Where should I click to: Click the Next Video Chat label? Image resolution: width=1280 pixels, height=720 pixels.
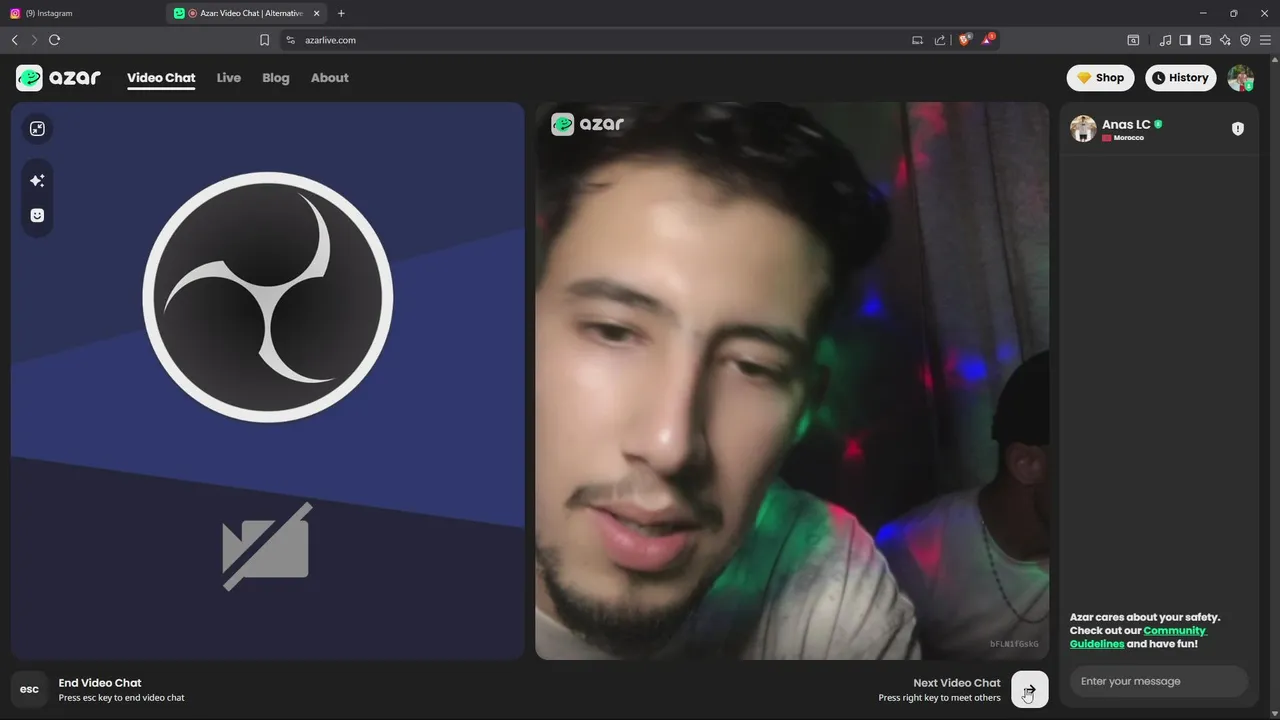click(x=957, y=683)
